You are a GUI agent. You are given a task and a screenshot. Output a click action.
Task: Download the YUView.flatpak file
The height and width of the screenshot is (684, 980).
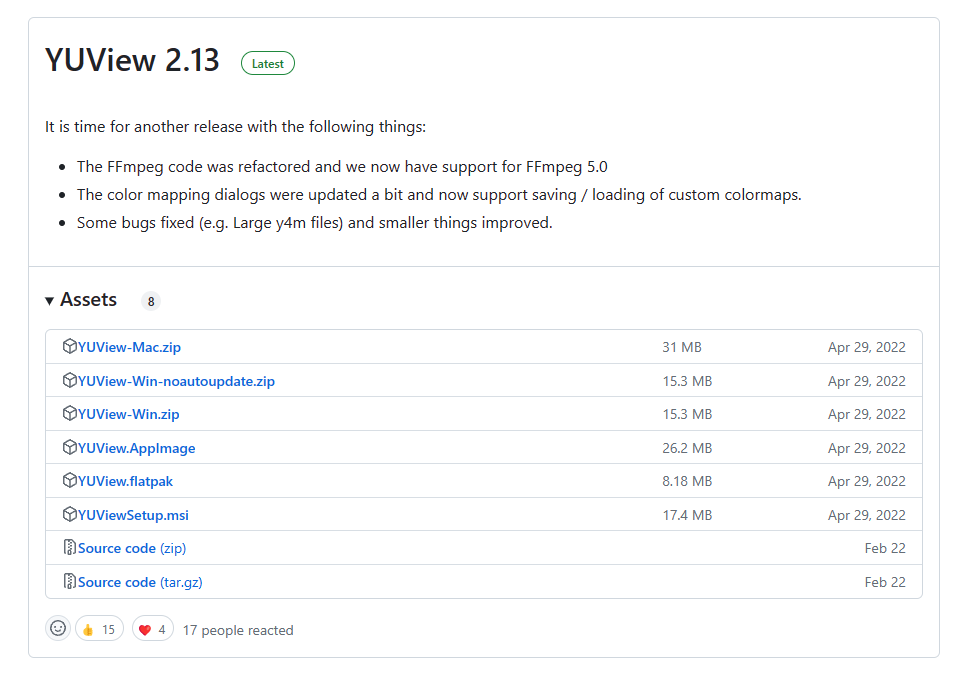pyautogui.click(x=126, y=481)
